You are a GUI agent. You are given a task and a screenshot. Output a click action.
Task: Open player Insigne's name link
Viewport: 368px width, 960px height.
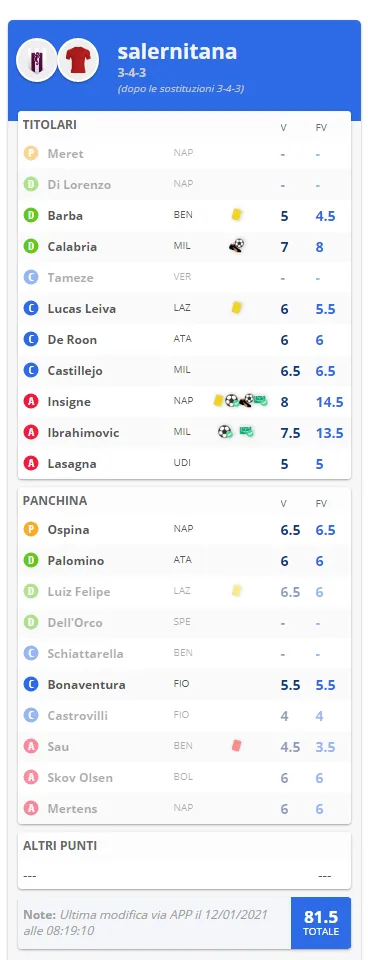(69, 402)
